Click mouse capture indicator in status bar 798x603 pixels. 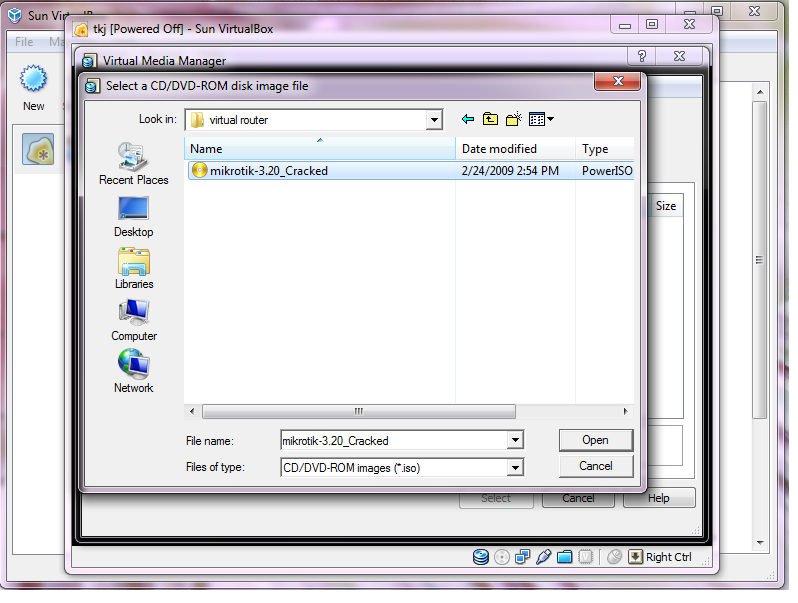[614, 557]
